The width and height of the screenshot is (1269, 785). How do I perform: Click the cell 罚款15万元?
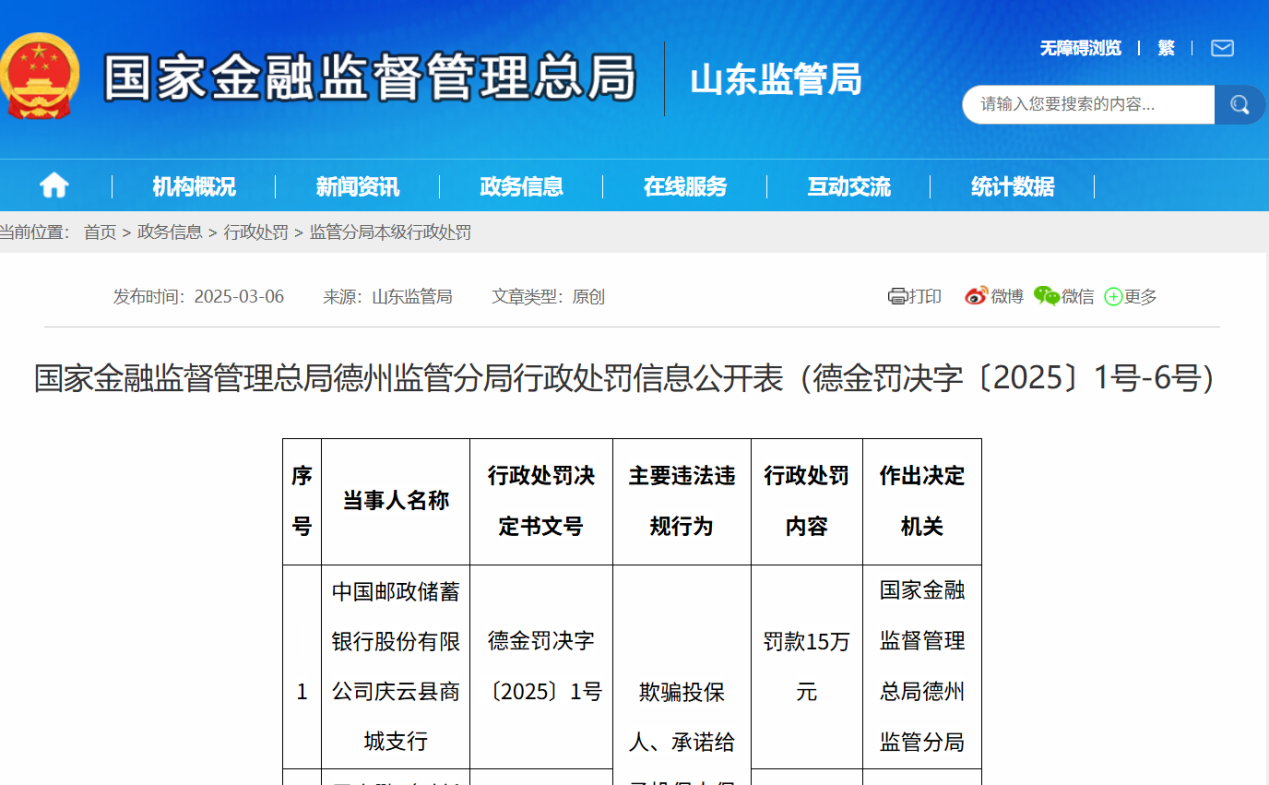point(807,666)
